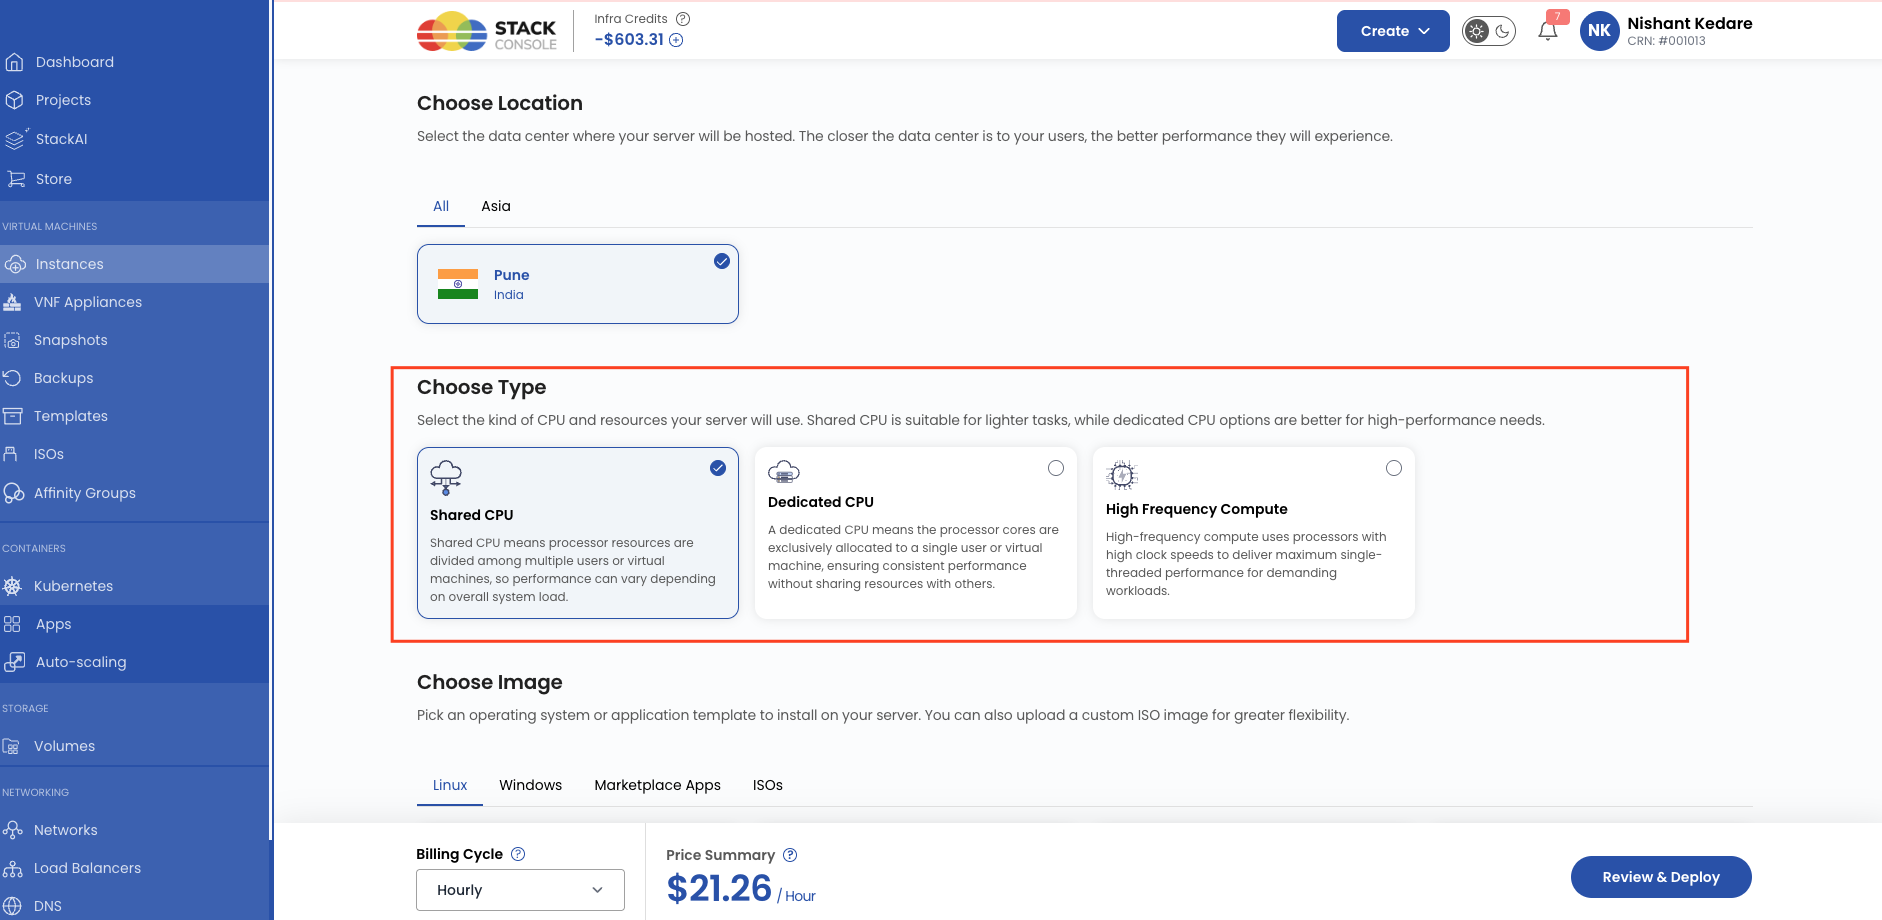1882x920 pixels.
Task: Select the Pune India location card
Action: [x=578, y=284]
